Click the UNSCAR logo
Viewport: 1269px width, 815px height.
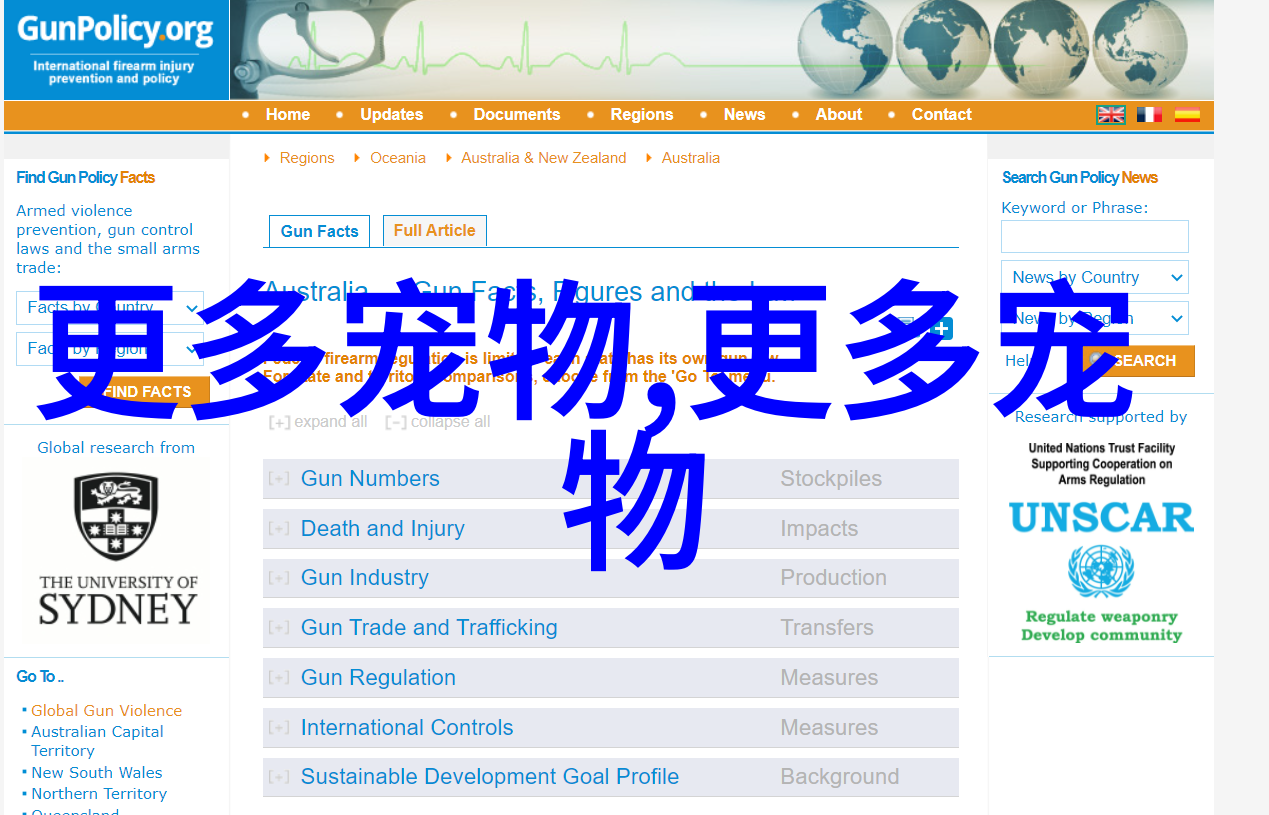[1101, 517]
